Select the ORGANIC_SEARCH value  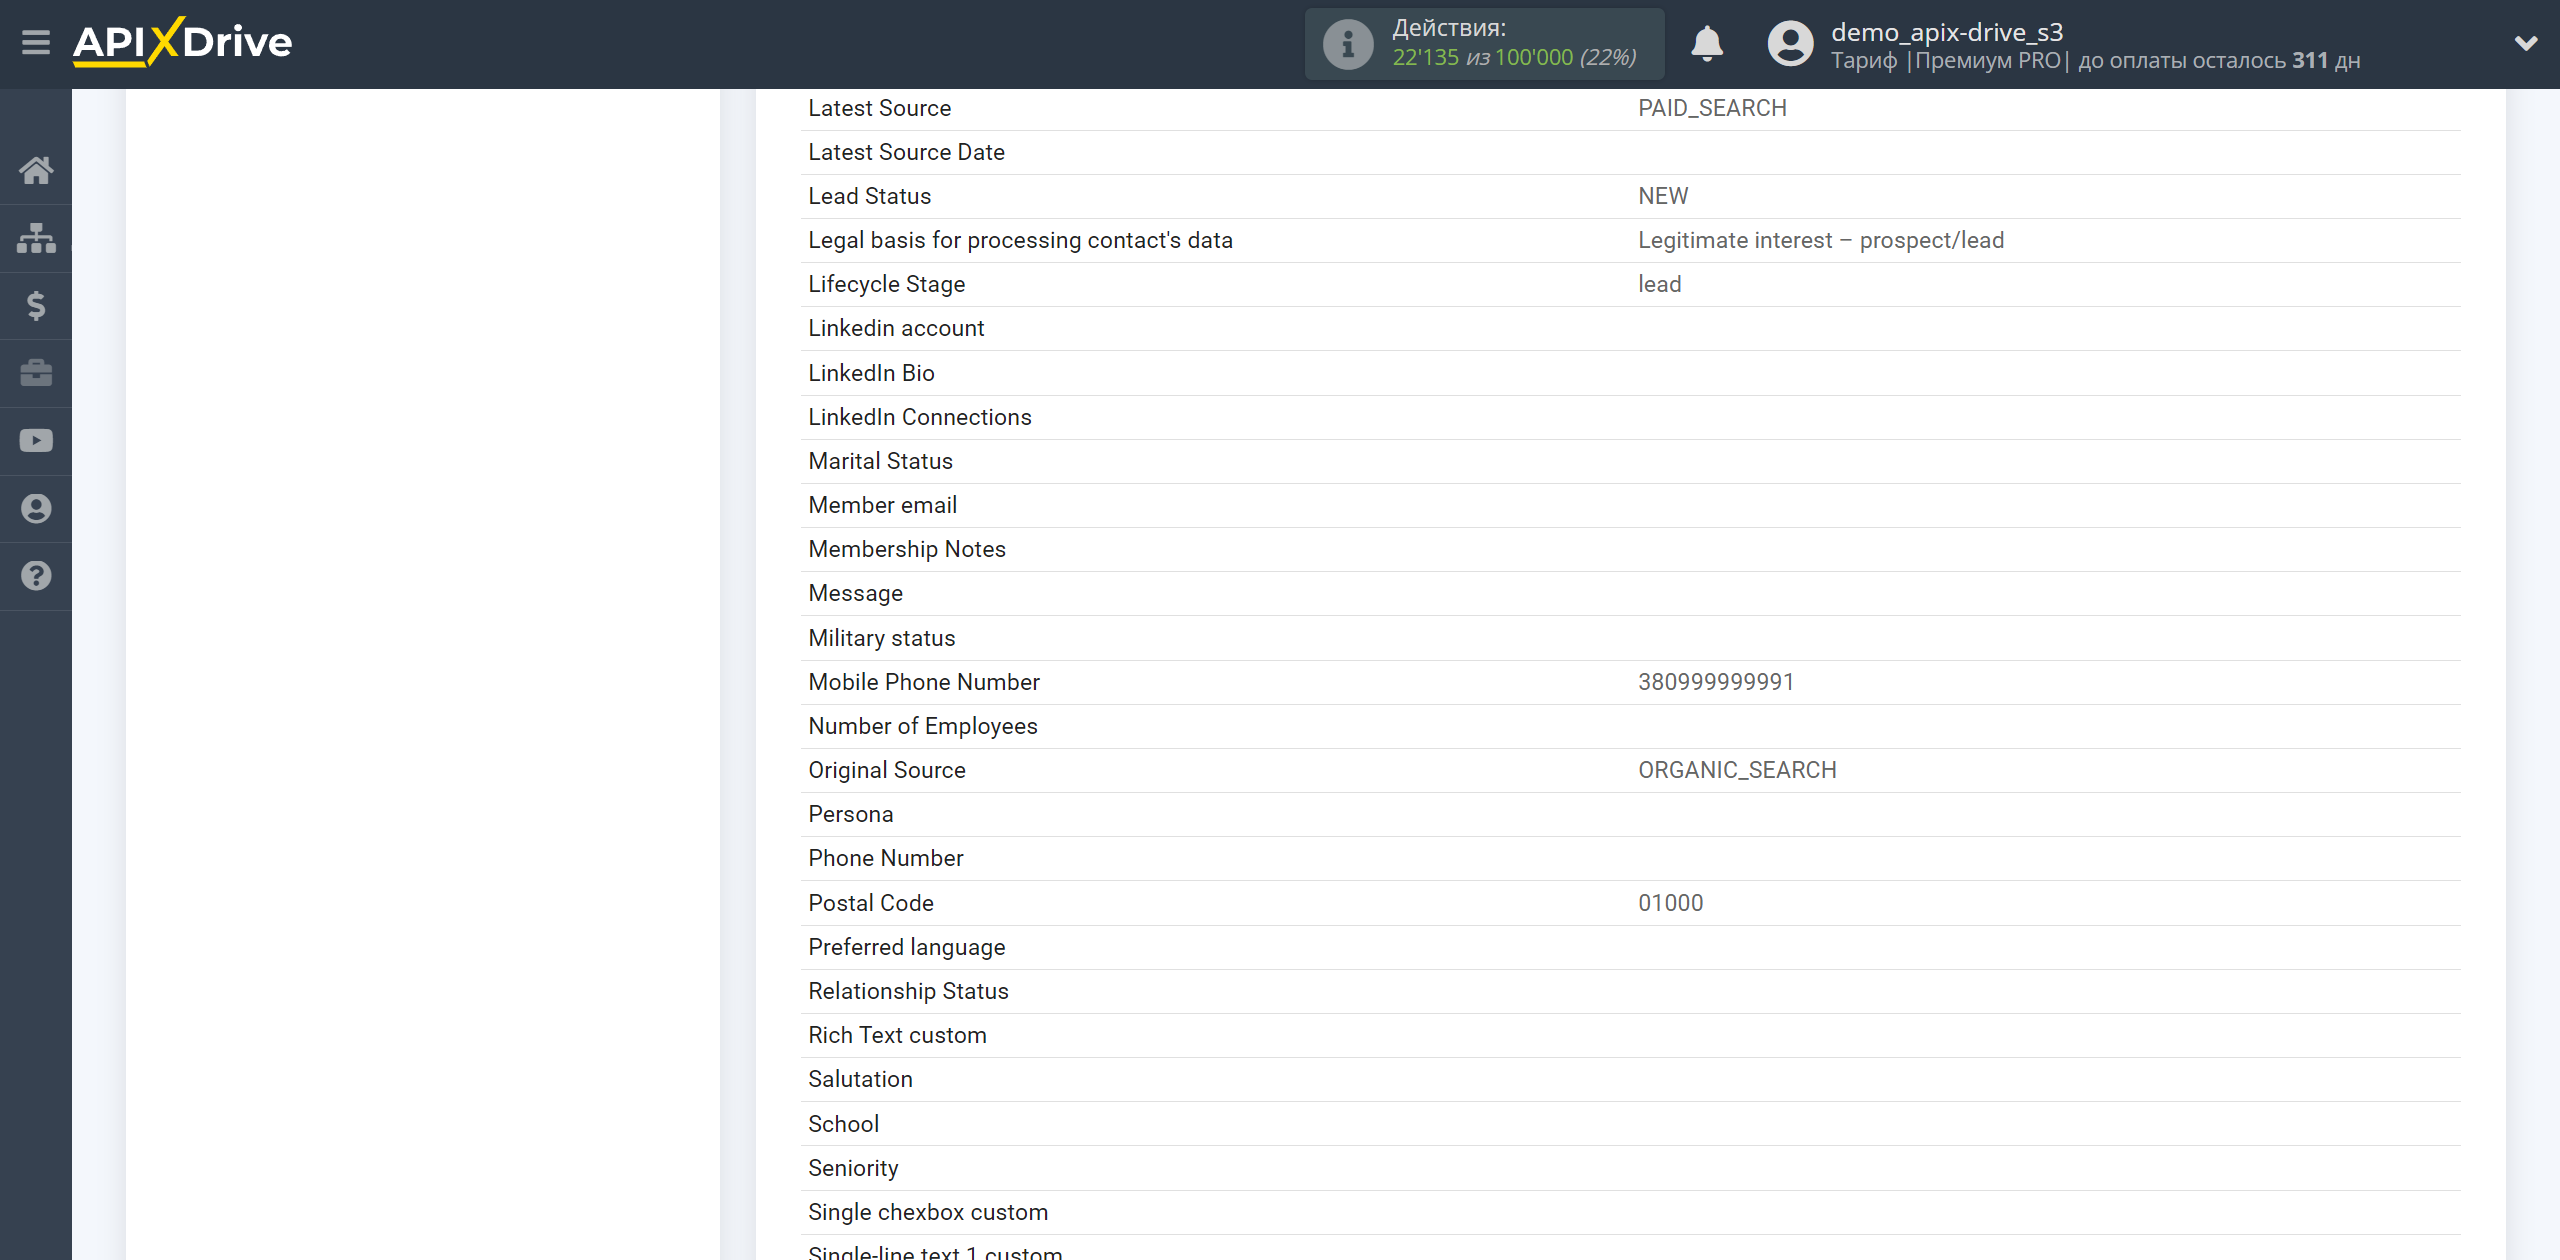(1737, 770)
